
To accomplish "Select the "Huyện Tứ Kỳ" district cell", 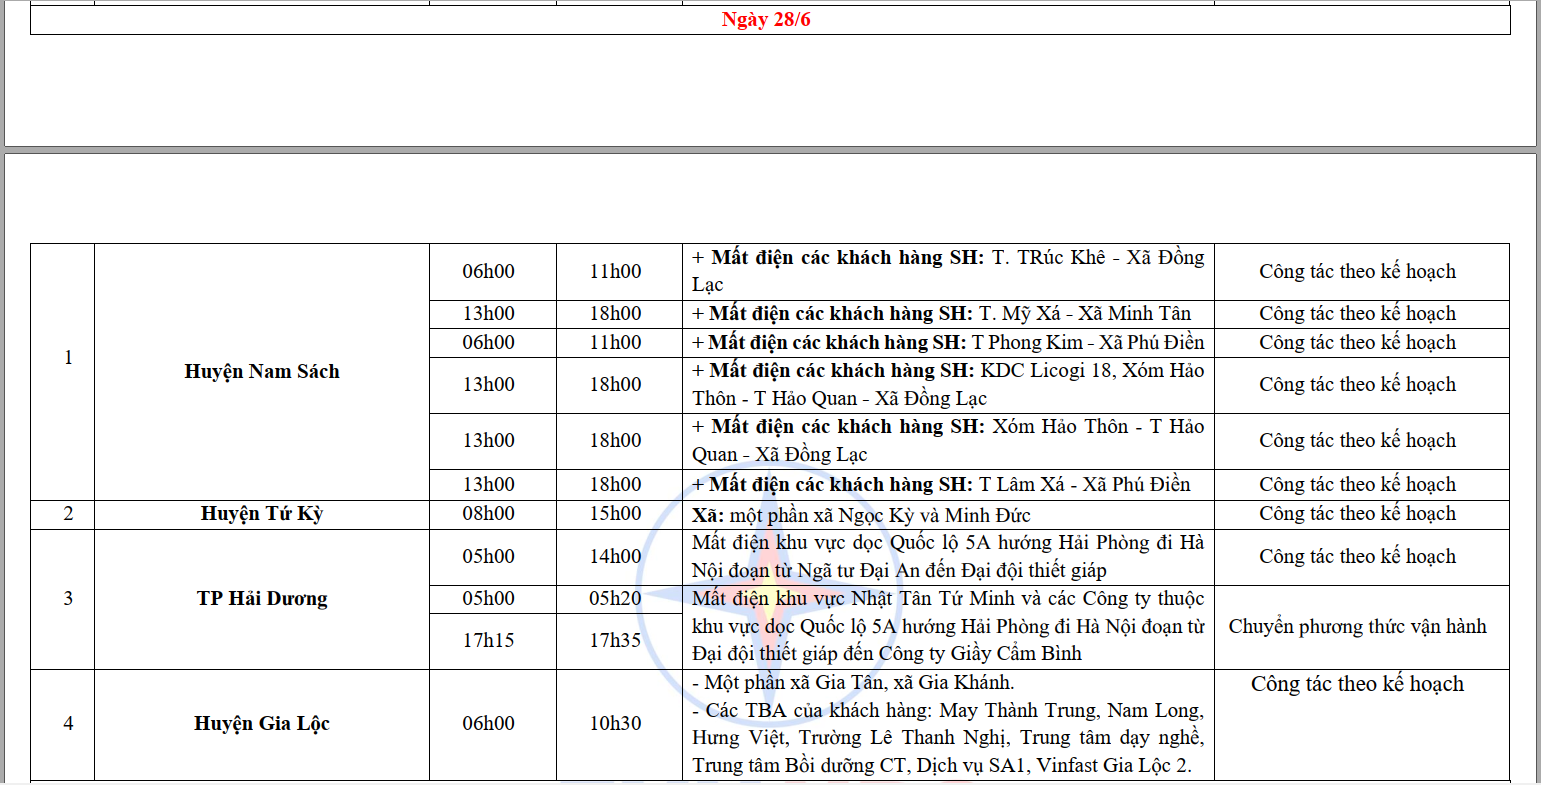I will [262, 514].
